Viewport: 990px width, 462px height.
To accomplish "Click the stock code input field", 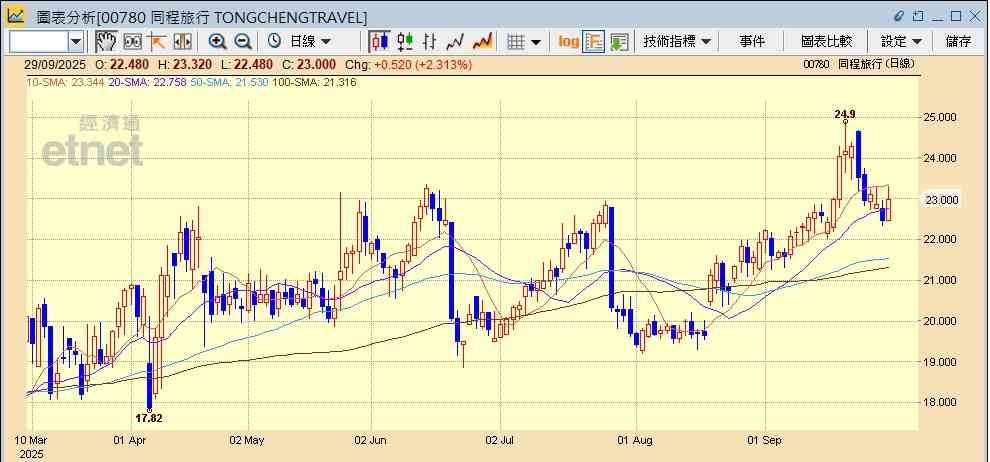I will click(38, 42).
